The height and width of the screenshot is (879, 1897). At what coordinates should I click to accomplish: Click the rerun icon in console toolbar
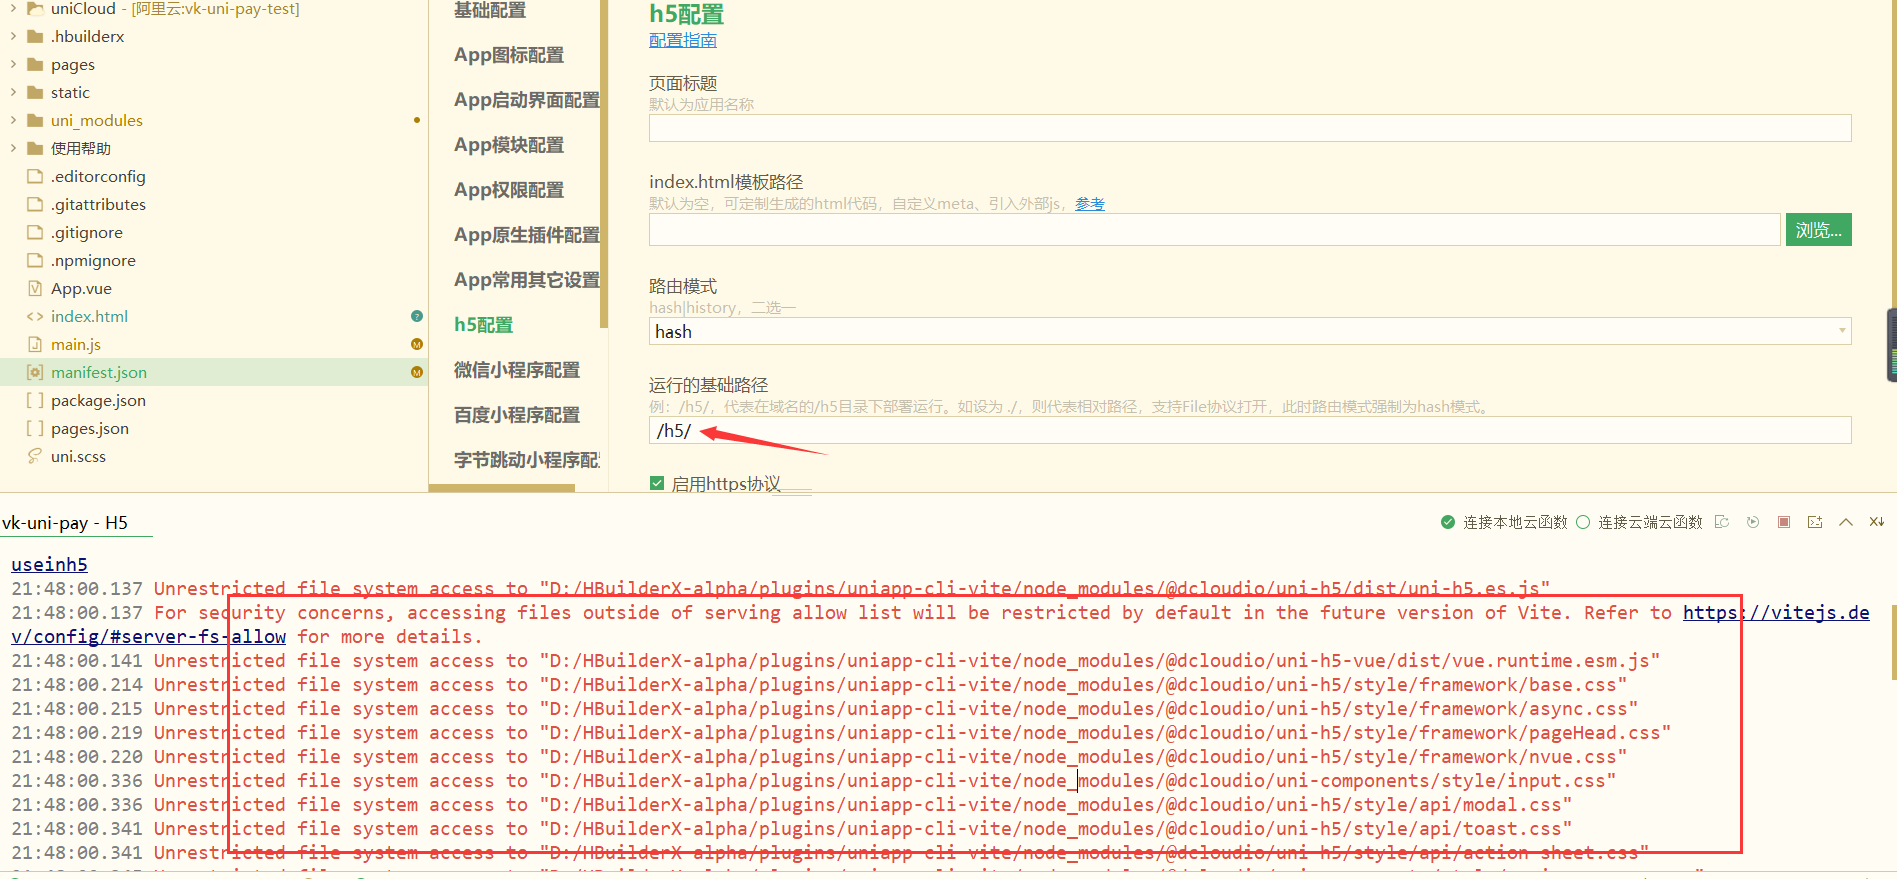1753,522
